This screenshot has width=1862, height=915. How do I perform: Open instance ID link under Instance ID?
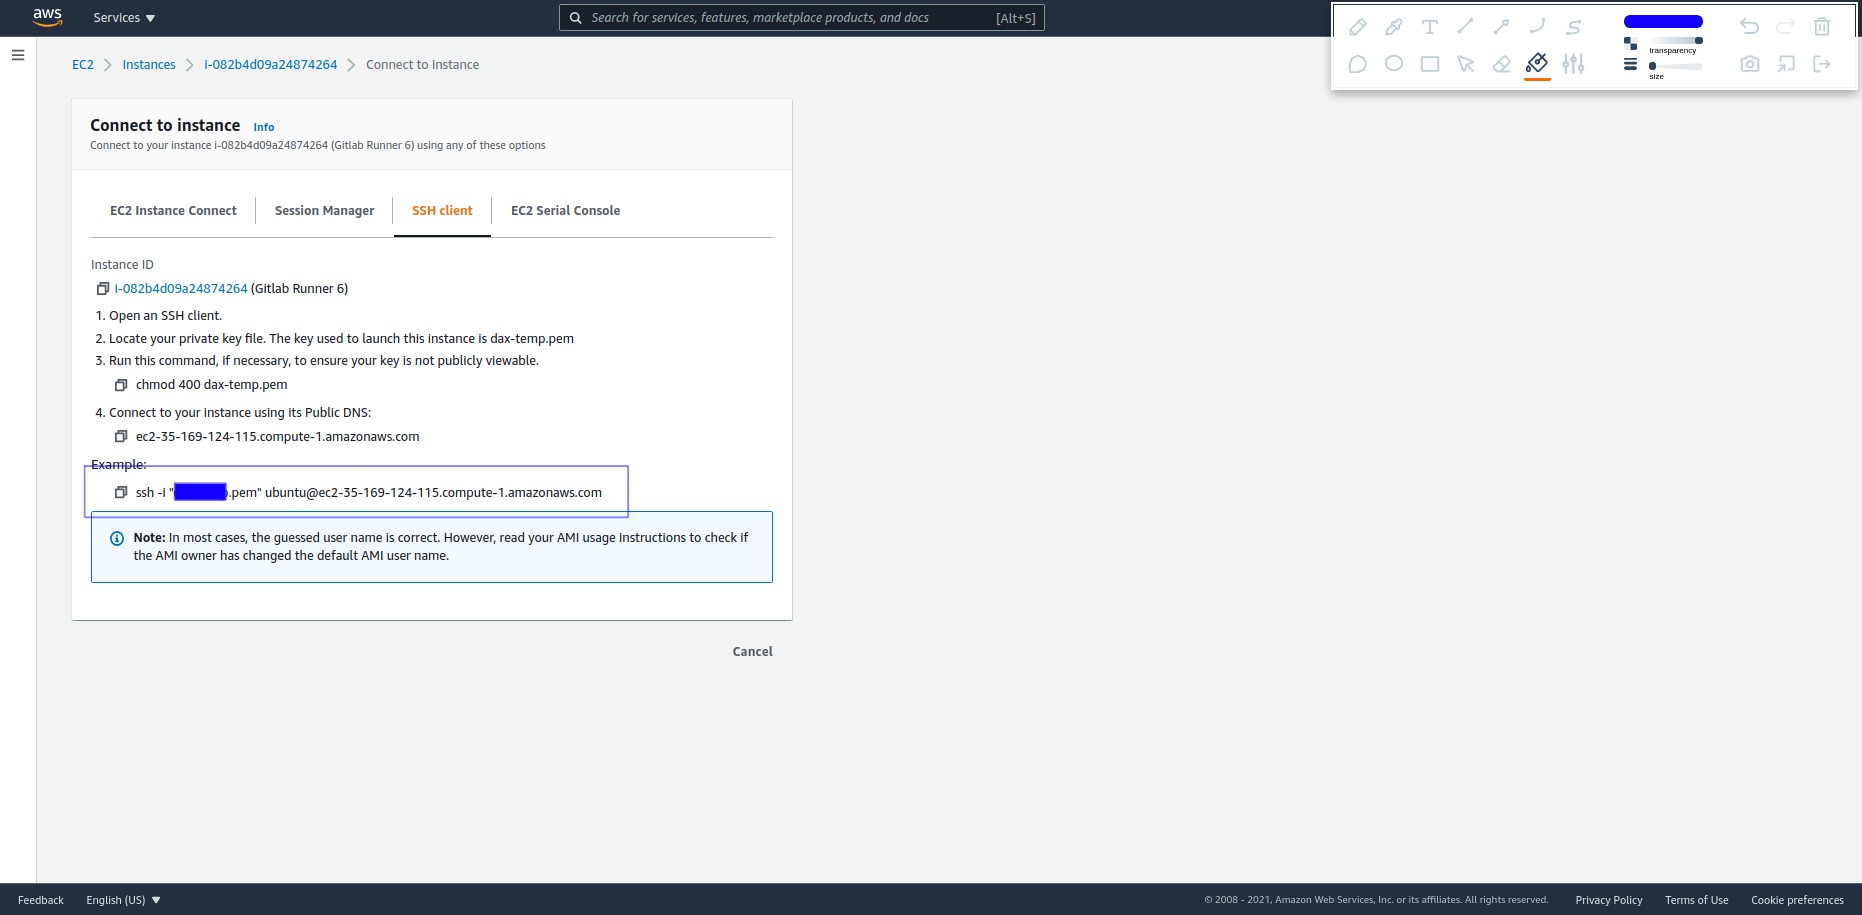click(x=181, y=289)
